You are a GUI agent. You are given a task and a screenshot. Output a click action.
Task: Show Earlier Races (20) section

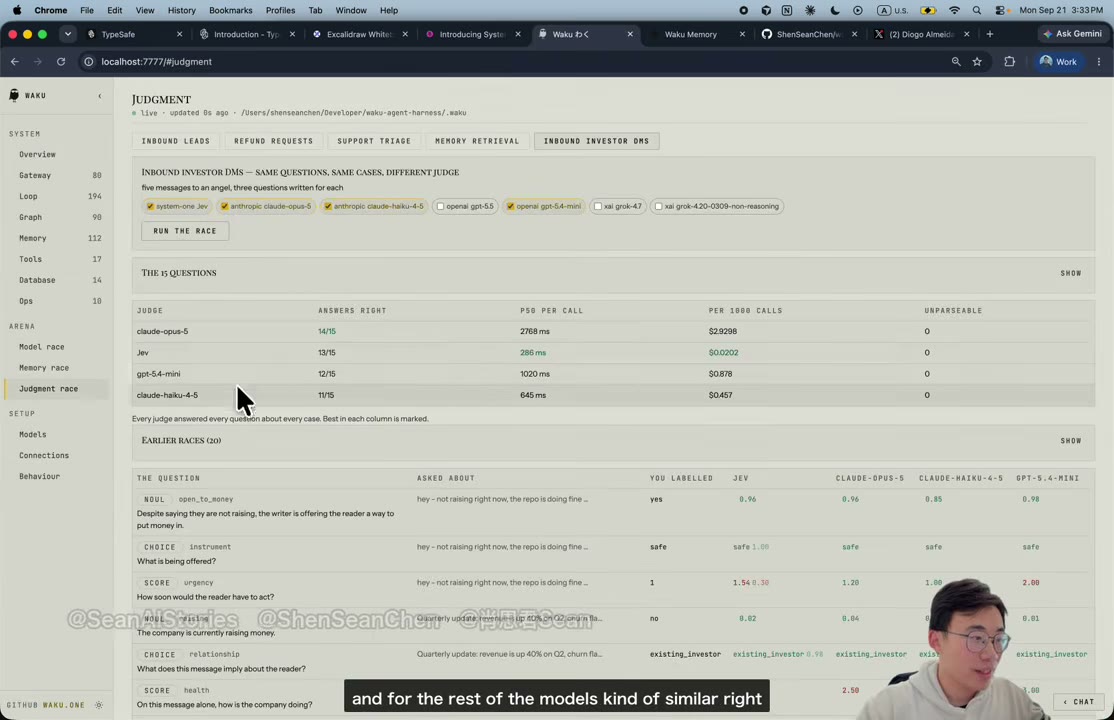(x=1071, y=441)
